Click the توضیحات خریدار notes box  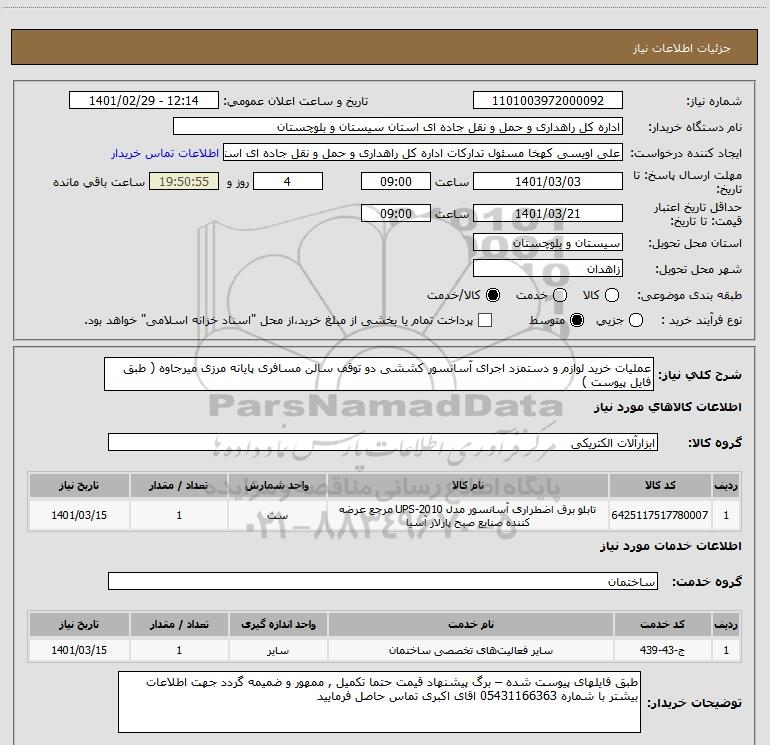(x=379, y=702)
